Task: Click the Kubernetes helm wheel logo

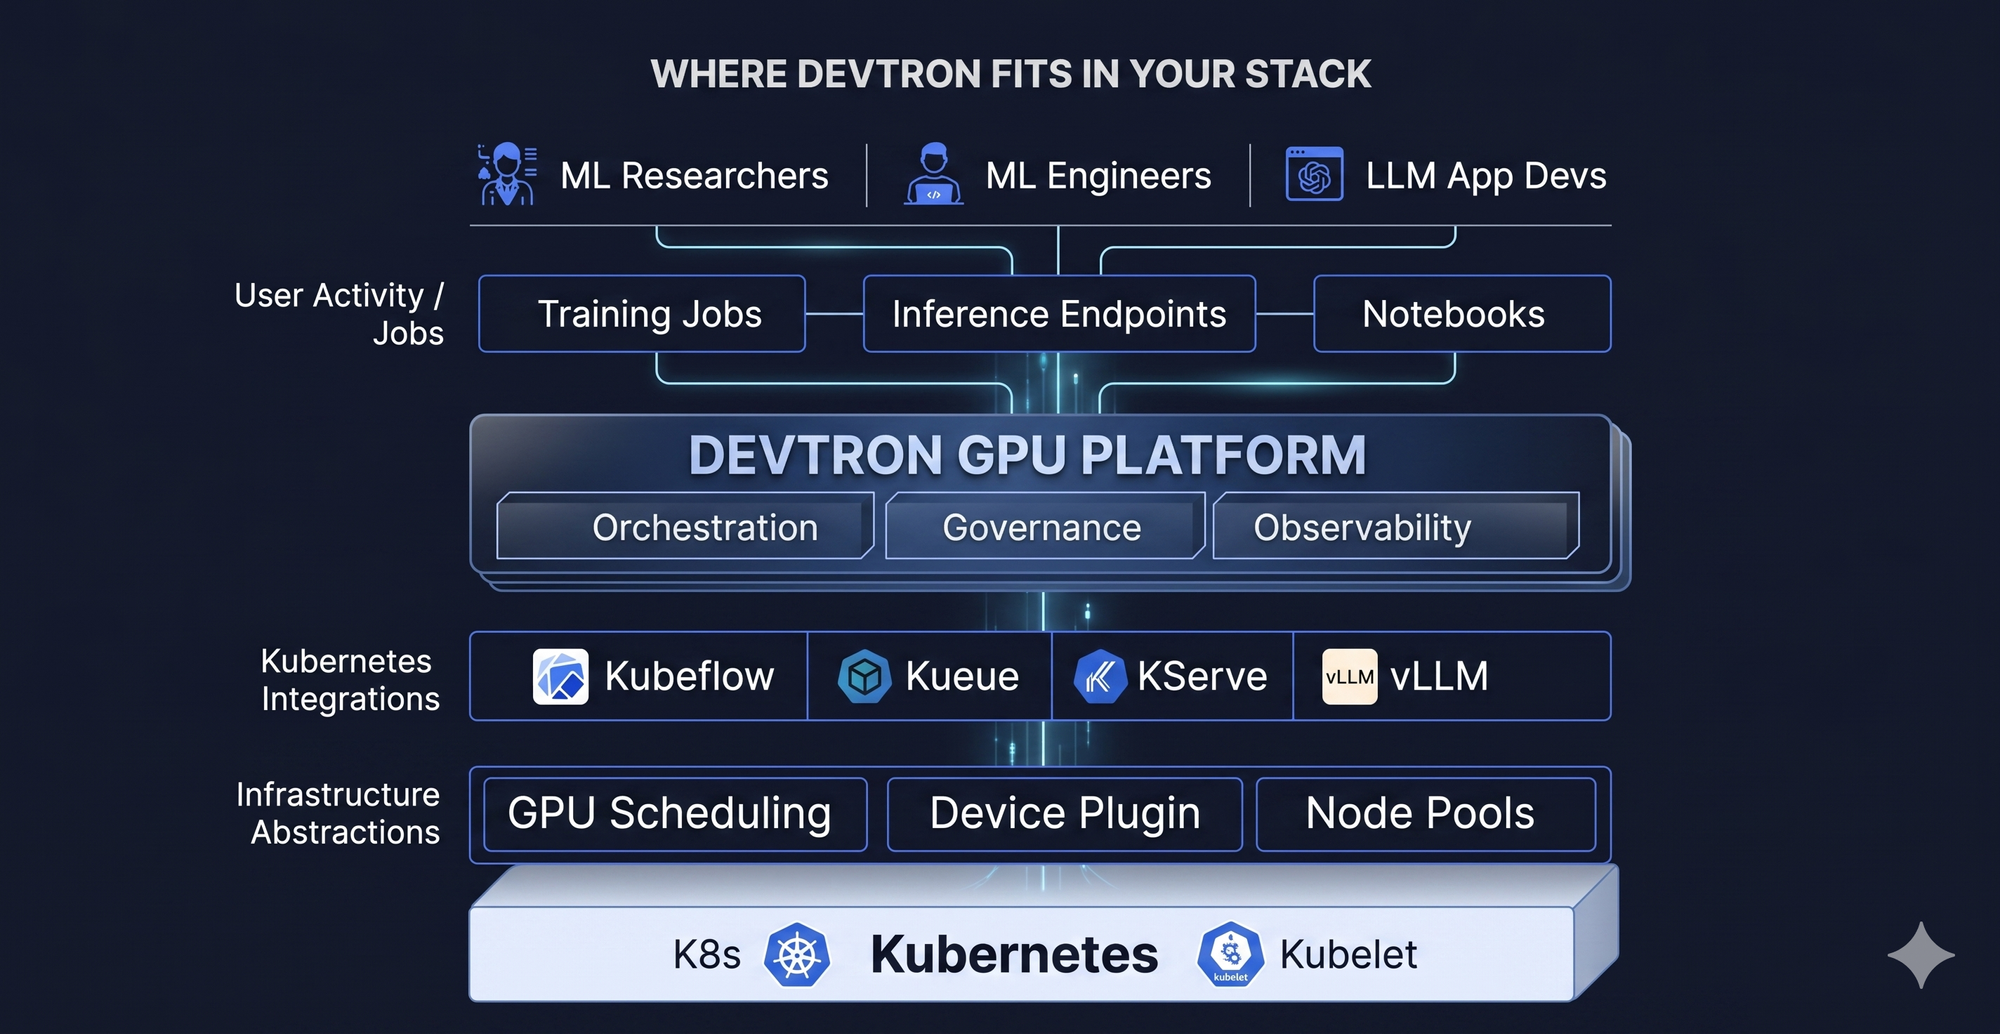Action: 797,955
